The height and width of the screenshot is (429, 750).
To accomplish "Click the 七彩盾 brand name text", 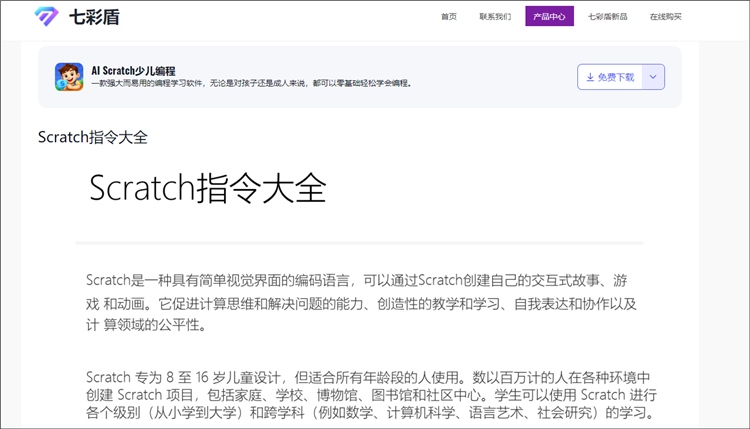I will [94, 17].
